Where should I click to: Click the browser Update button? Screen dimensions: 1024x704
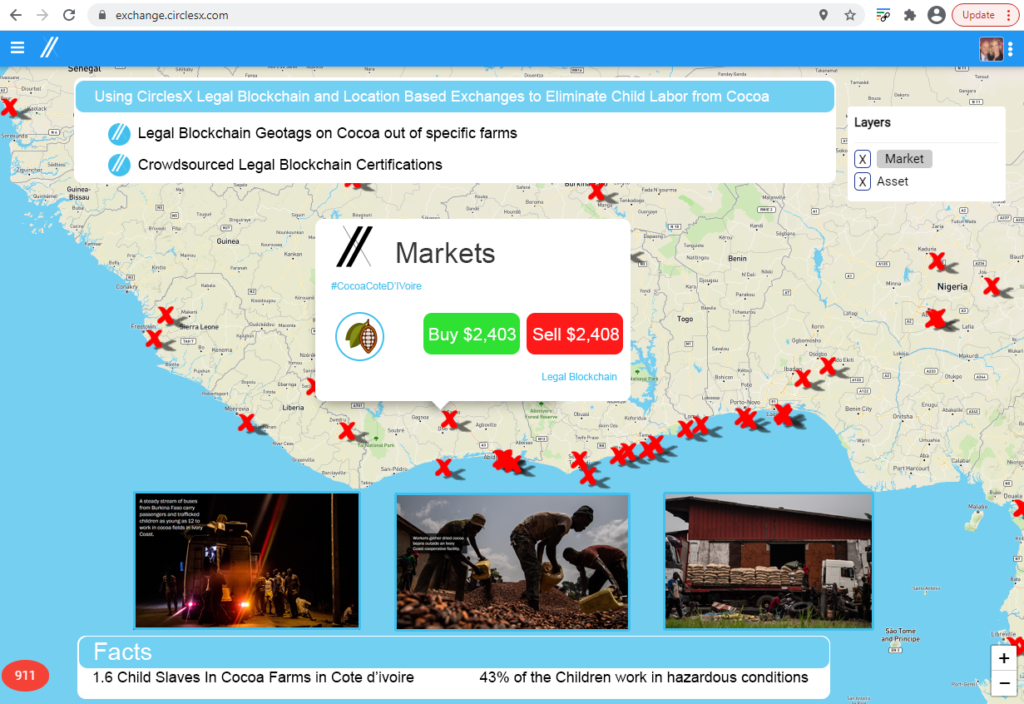pos(978,15)
